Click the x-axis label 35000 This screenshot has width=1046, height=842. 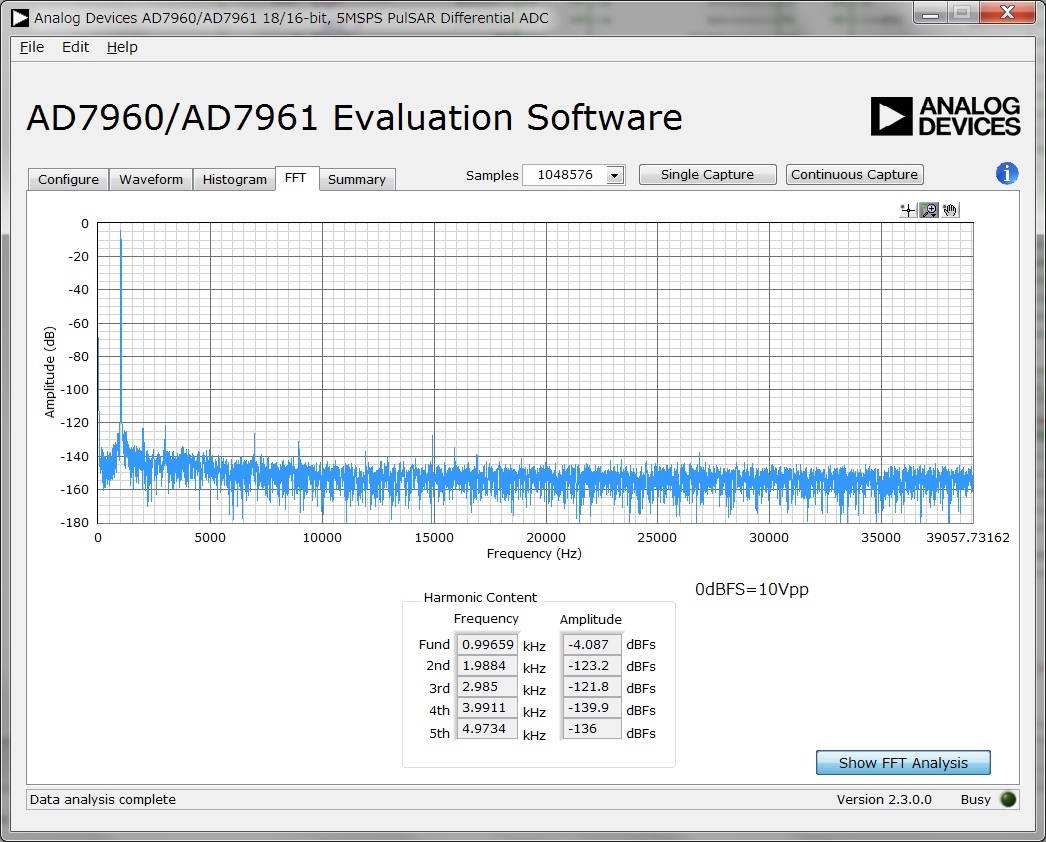(881, 538)
